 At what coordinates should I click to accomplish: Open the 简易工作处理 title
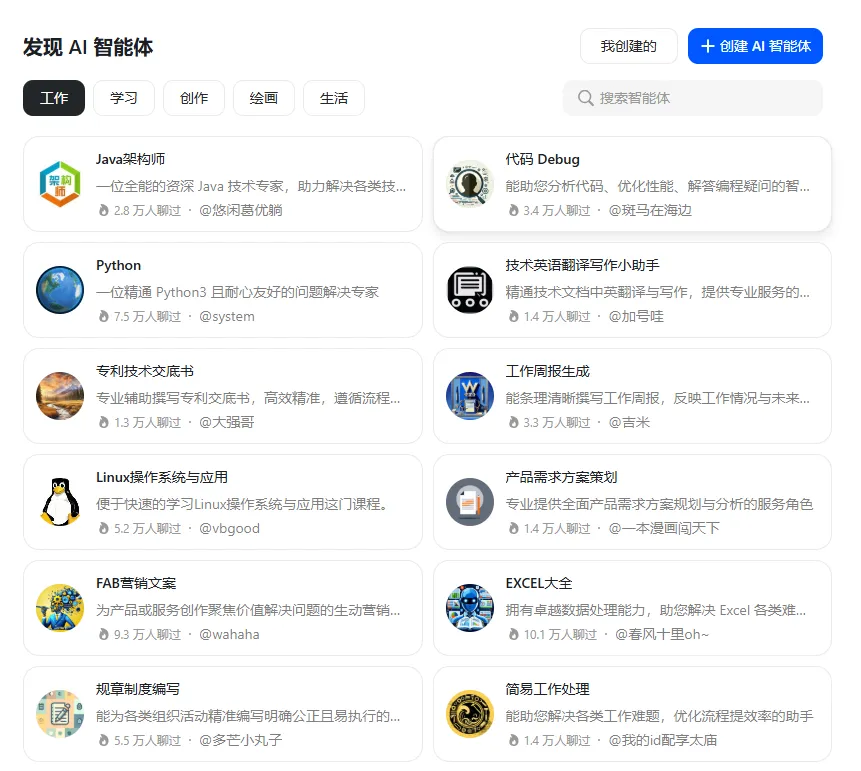tap(547, 689)
